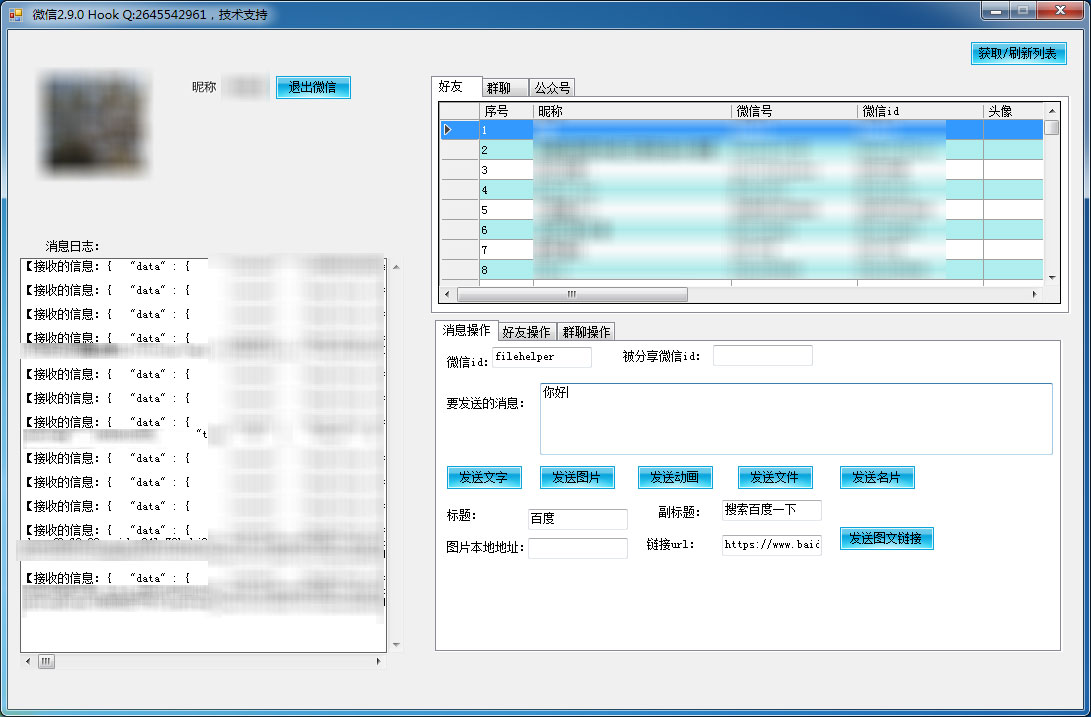The height and width of the screenshot is (717, 1091).
Task: Click the 微信号 column header
Action: pos(794,111)
